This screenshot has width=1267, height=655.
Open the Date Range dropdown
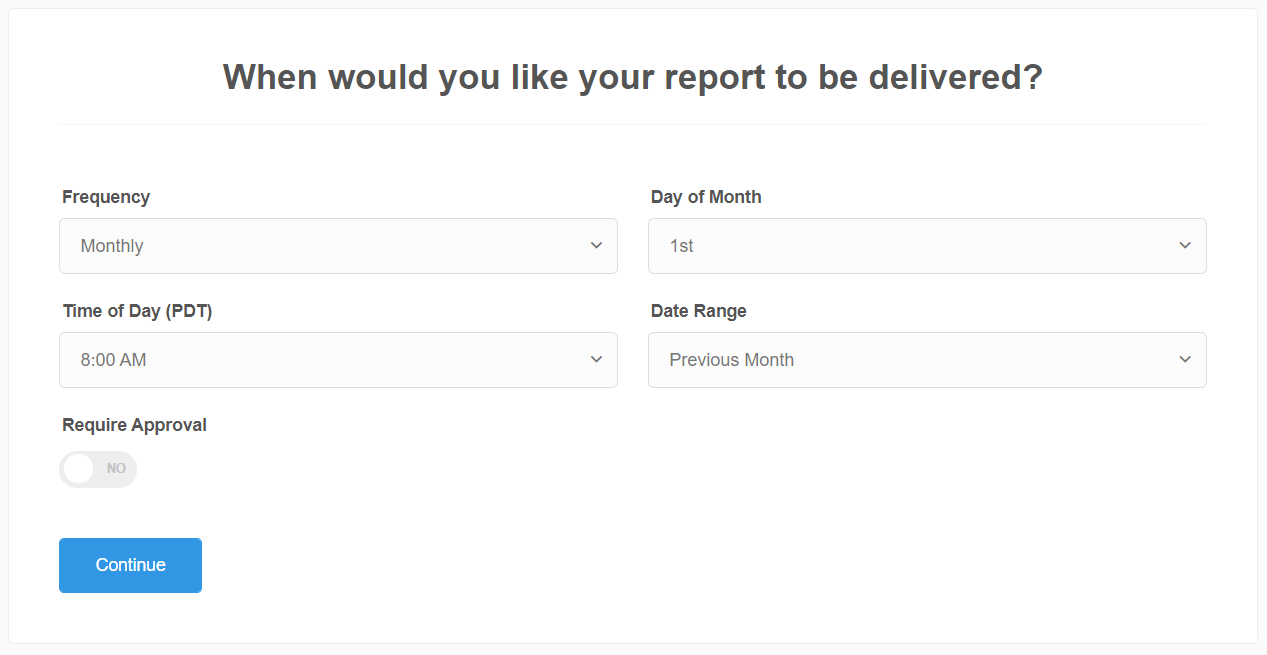coord(926,359)
